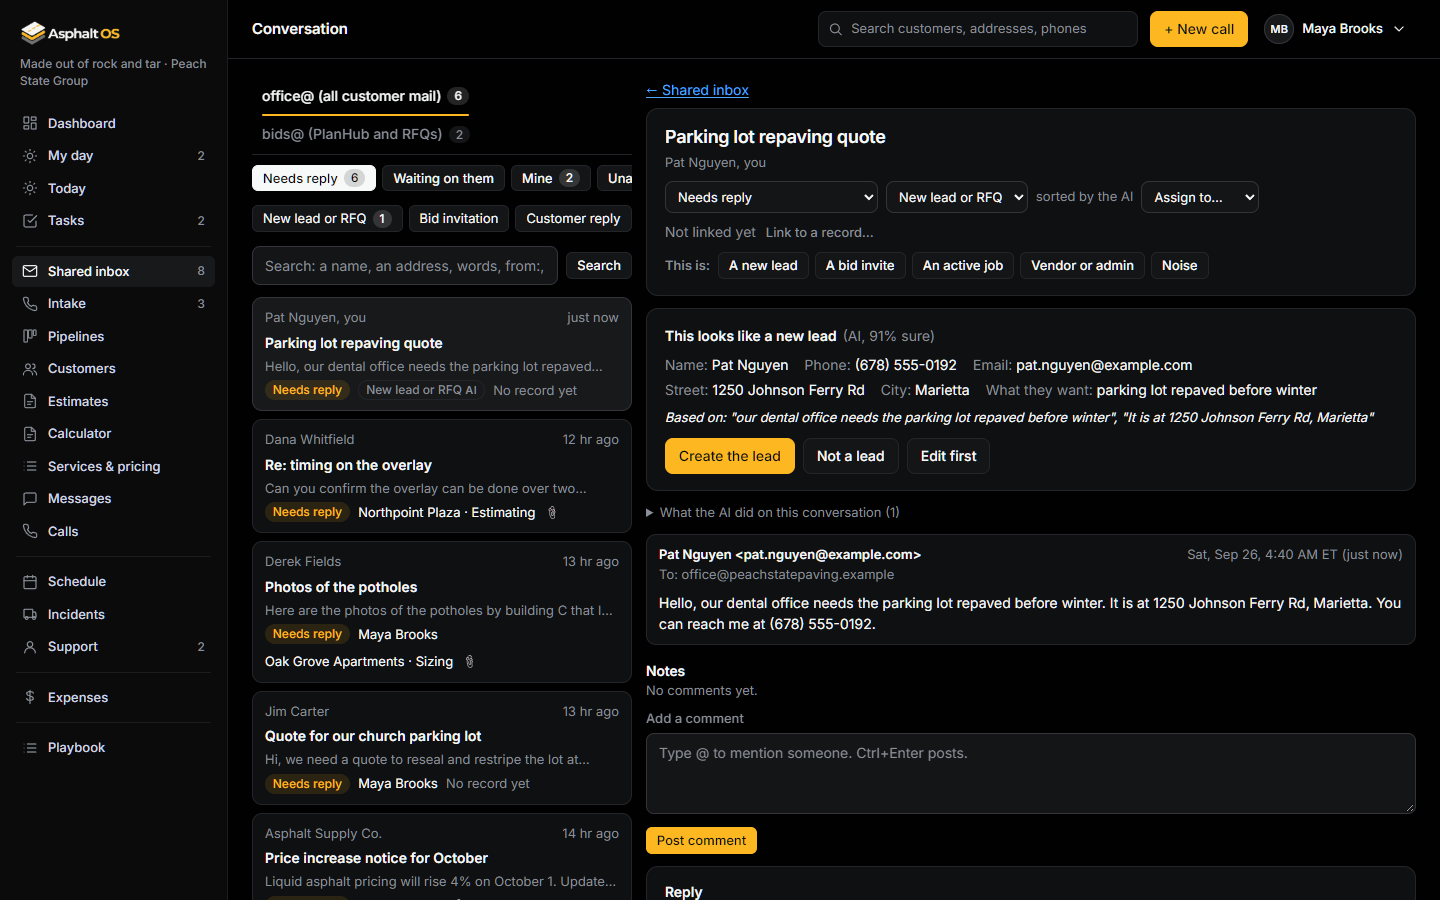Open Tasks via its checklist icon

(30, 221)
